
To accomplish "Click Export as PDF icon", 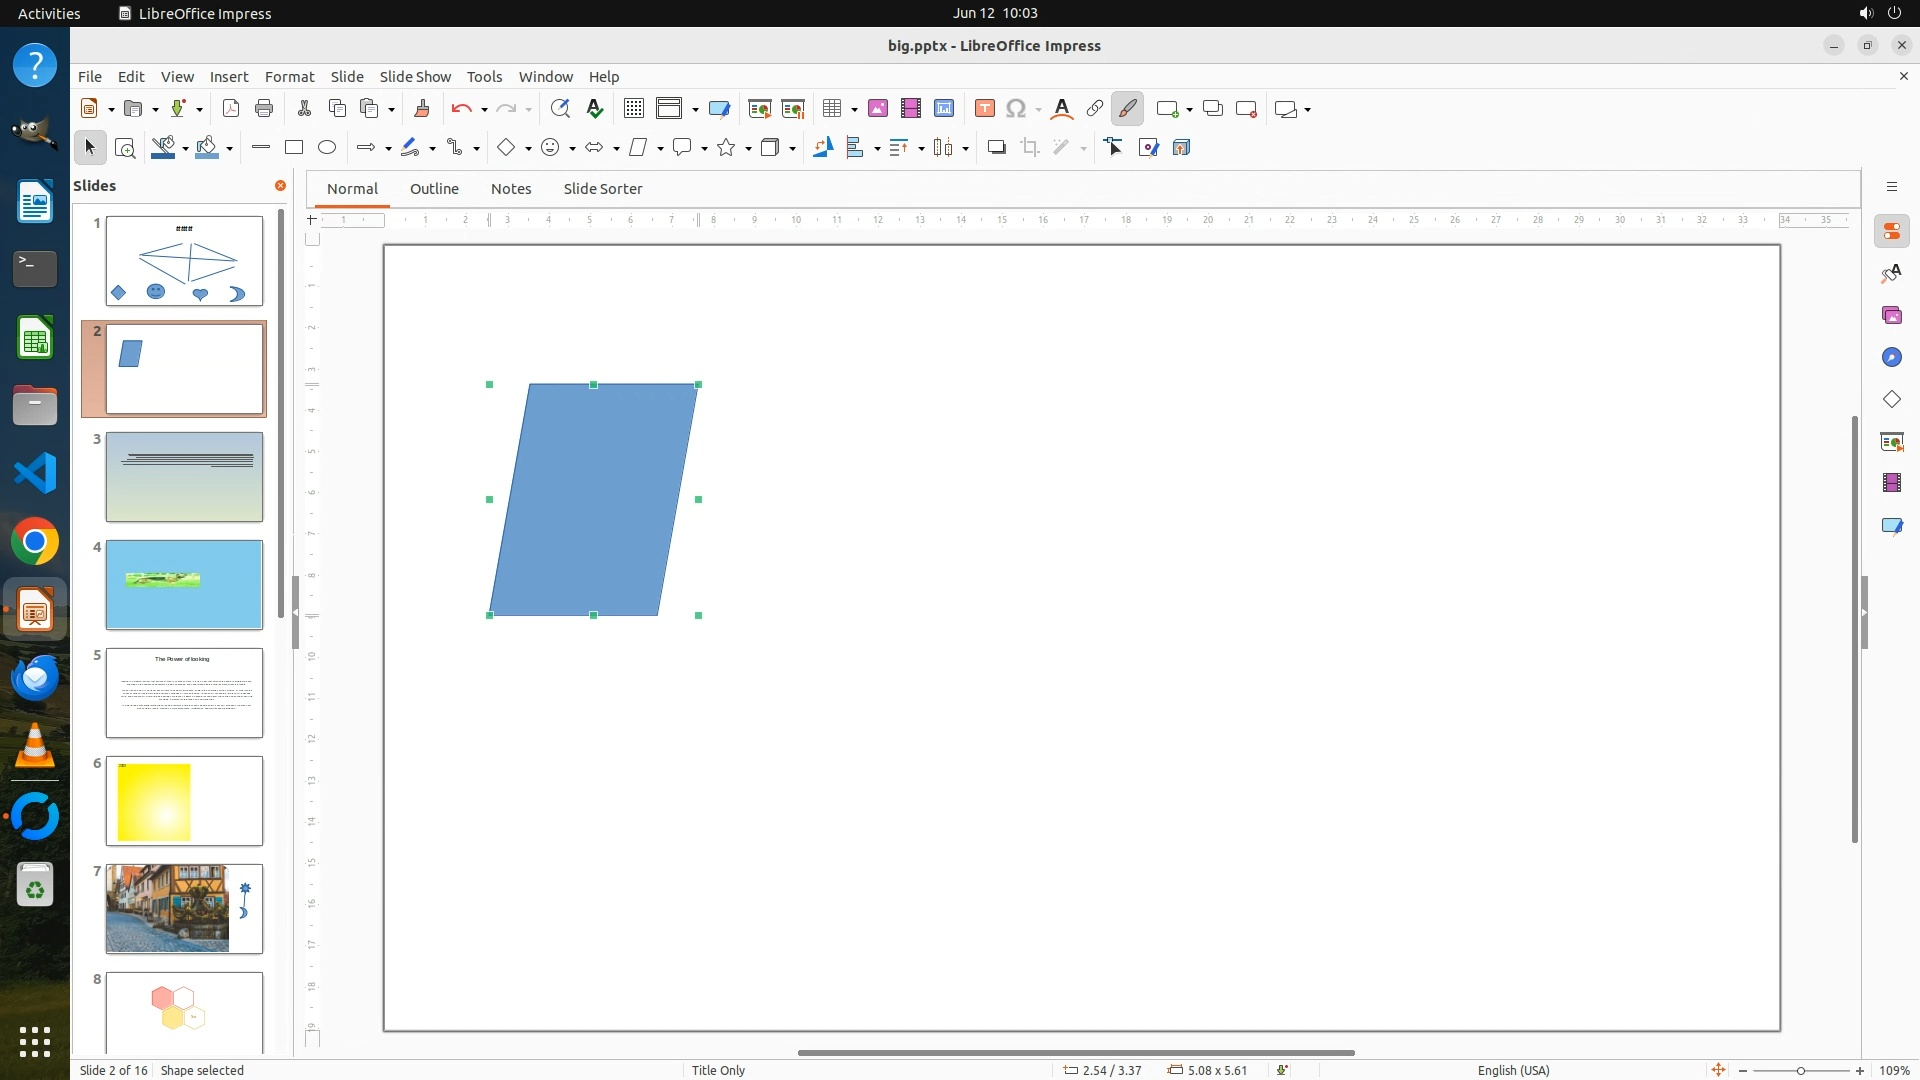I will (231, 109).
